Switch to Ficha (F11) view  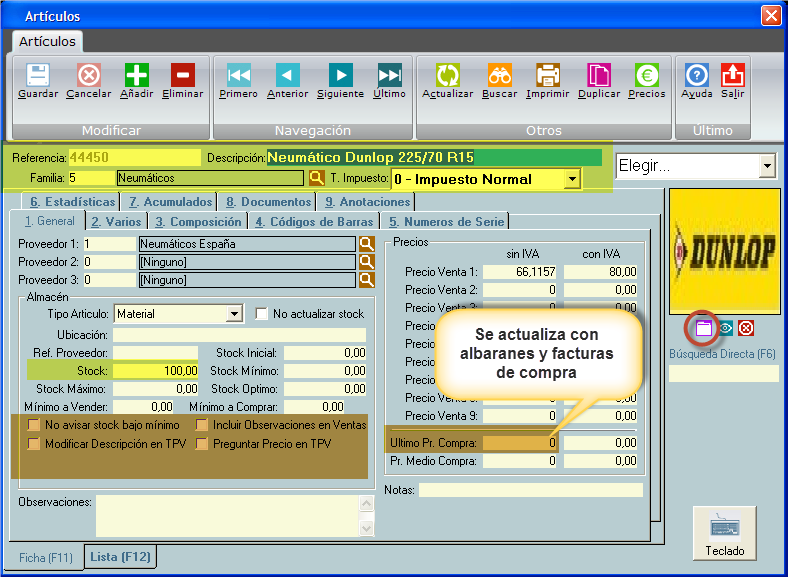pyautogui.click(x=46, y=558)
